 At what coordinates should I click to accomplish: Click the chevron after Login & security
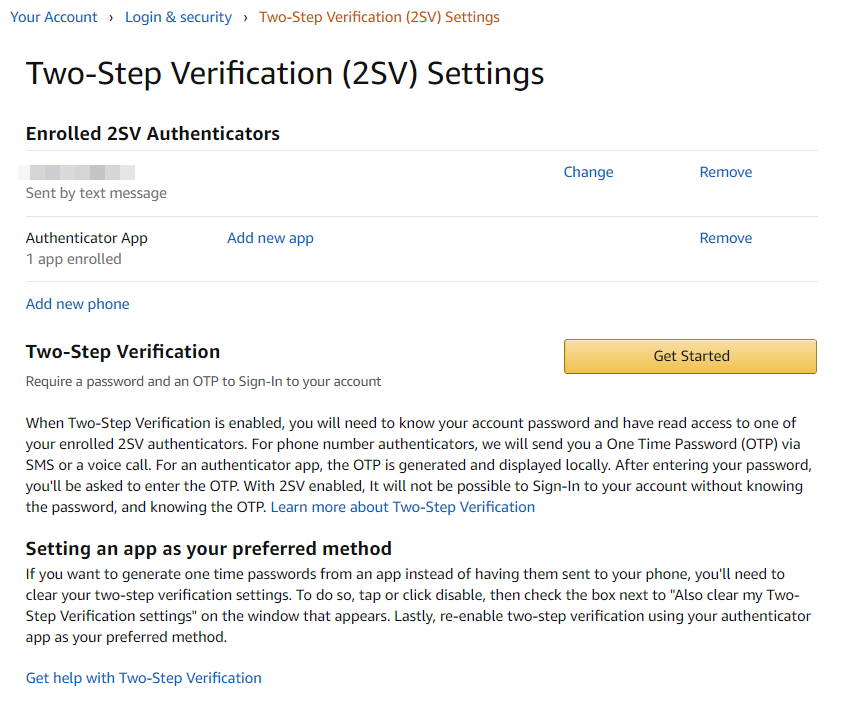point(245,17)
